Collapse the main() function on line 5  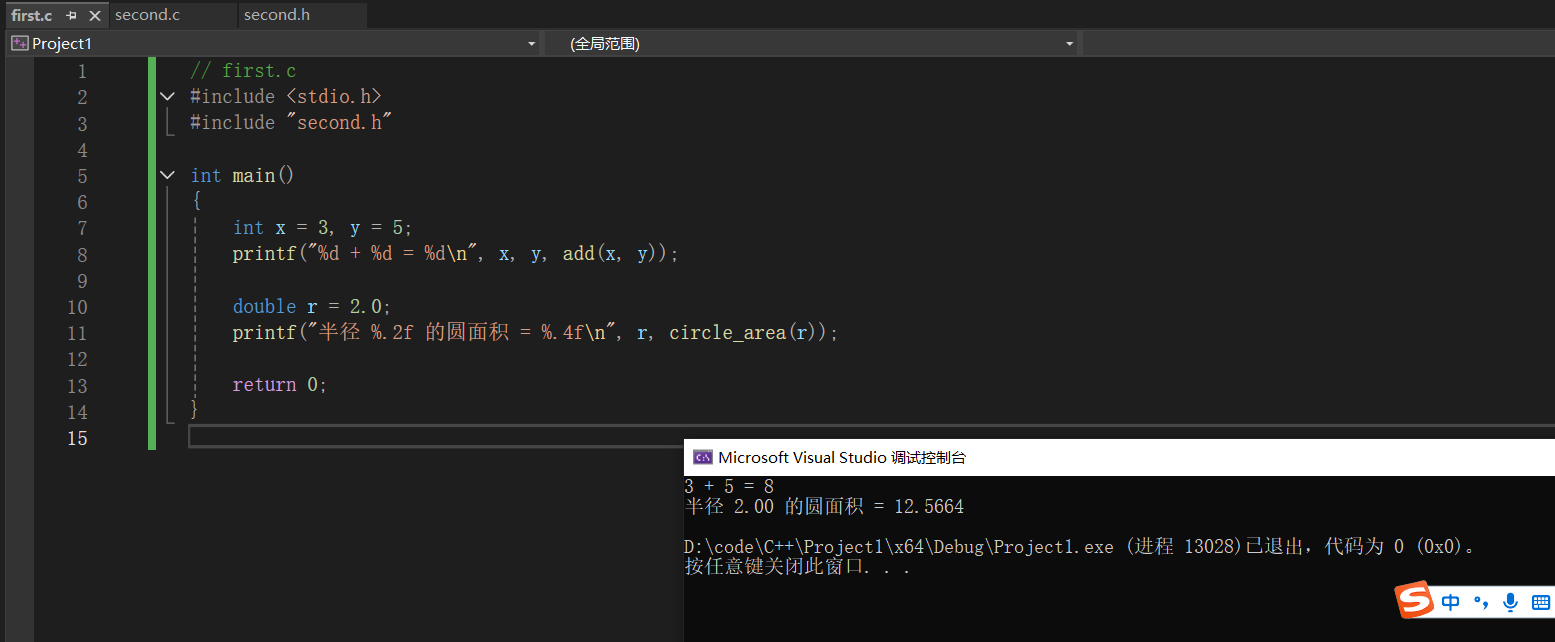pos(168,175)
